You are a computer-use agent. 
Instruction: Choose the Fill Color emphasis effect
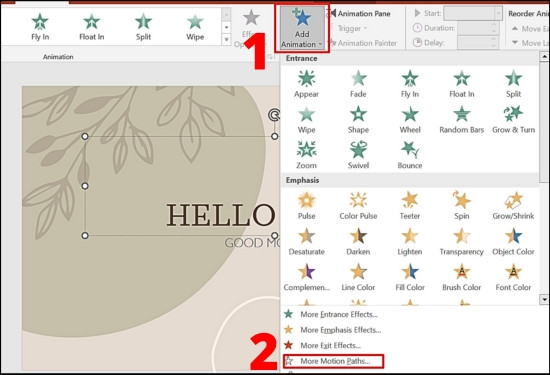pos(410,277)
